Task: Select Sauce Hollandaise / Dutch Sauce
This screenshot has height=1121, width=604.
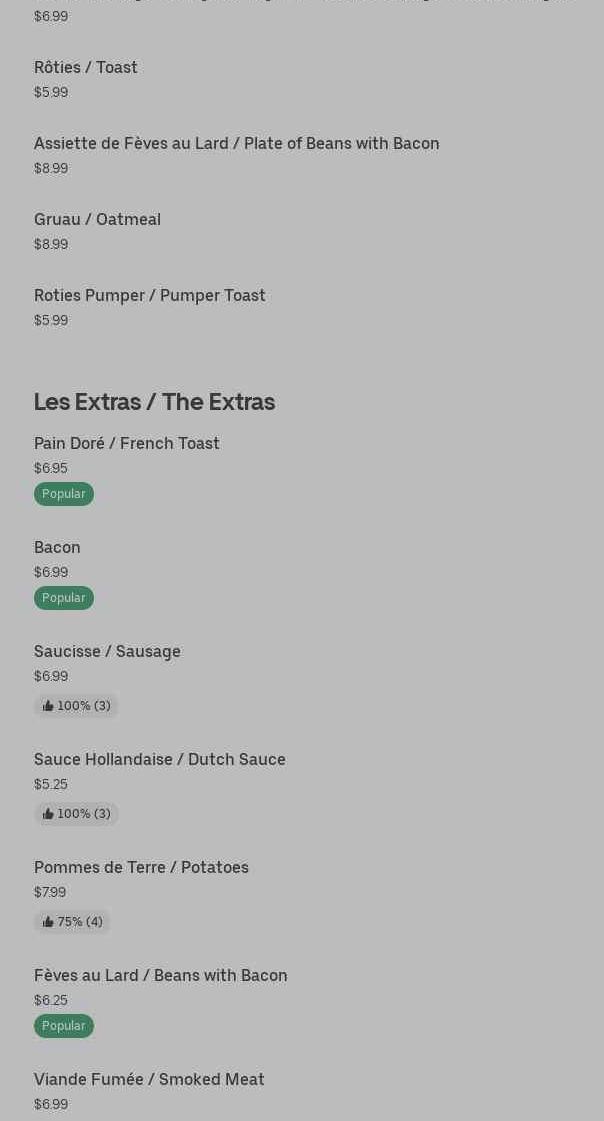Action: tap(159, 759)
